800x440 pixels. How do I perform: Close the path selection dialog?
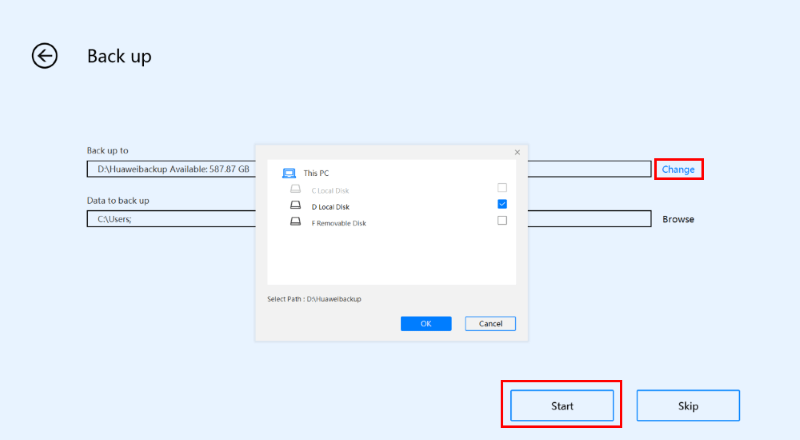517,152
